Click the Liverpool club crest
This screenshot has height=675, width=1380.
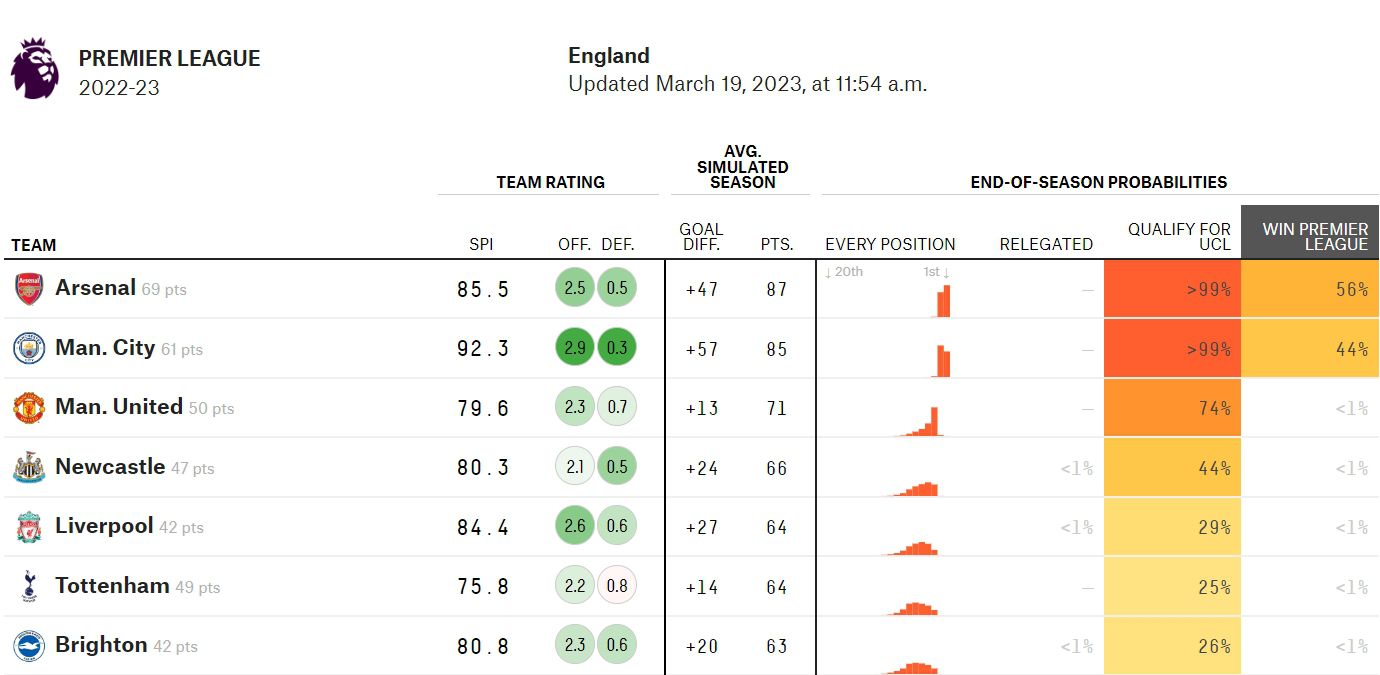tap(29, 527)
